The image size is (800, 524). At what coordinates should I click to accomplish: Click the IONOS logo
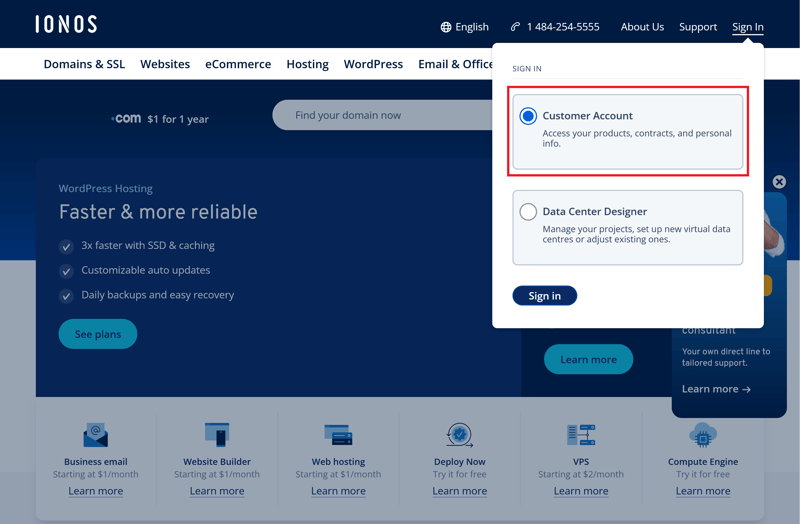pyautogui.click(x=66, y=25)
